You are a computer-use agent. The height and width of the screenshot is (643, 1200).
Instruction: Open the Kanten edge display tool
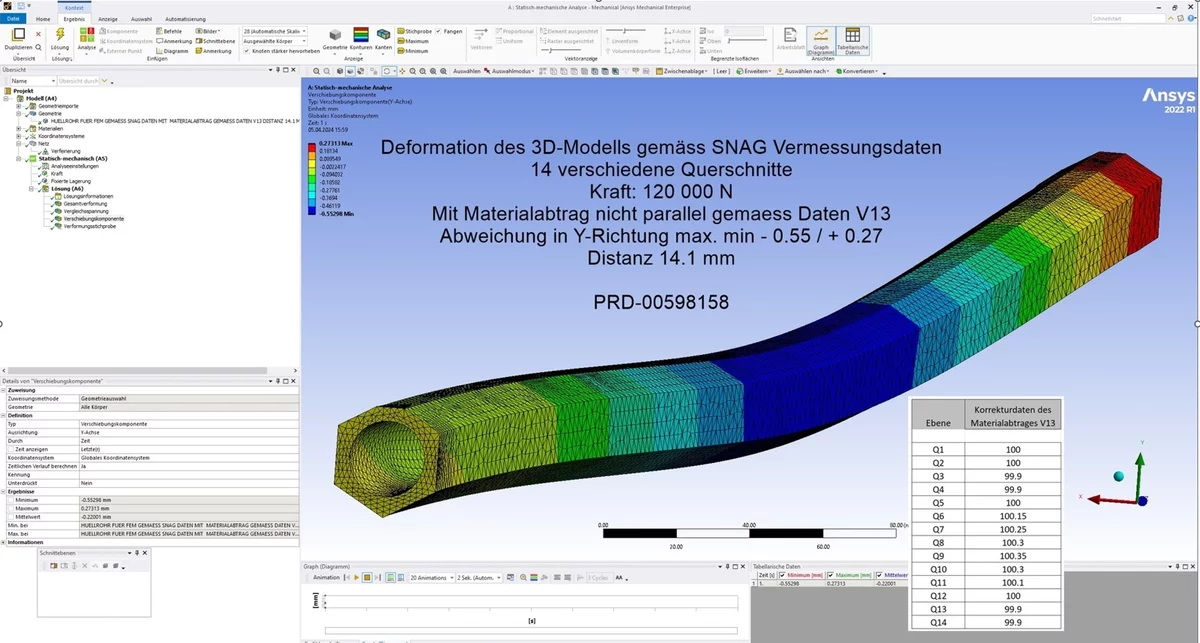pos(384,38)
